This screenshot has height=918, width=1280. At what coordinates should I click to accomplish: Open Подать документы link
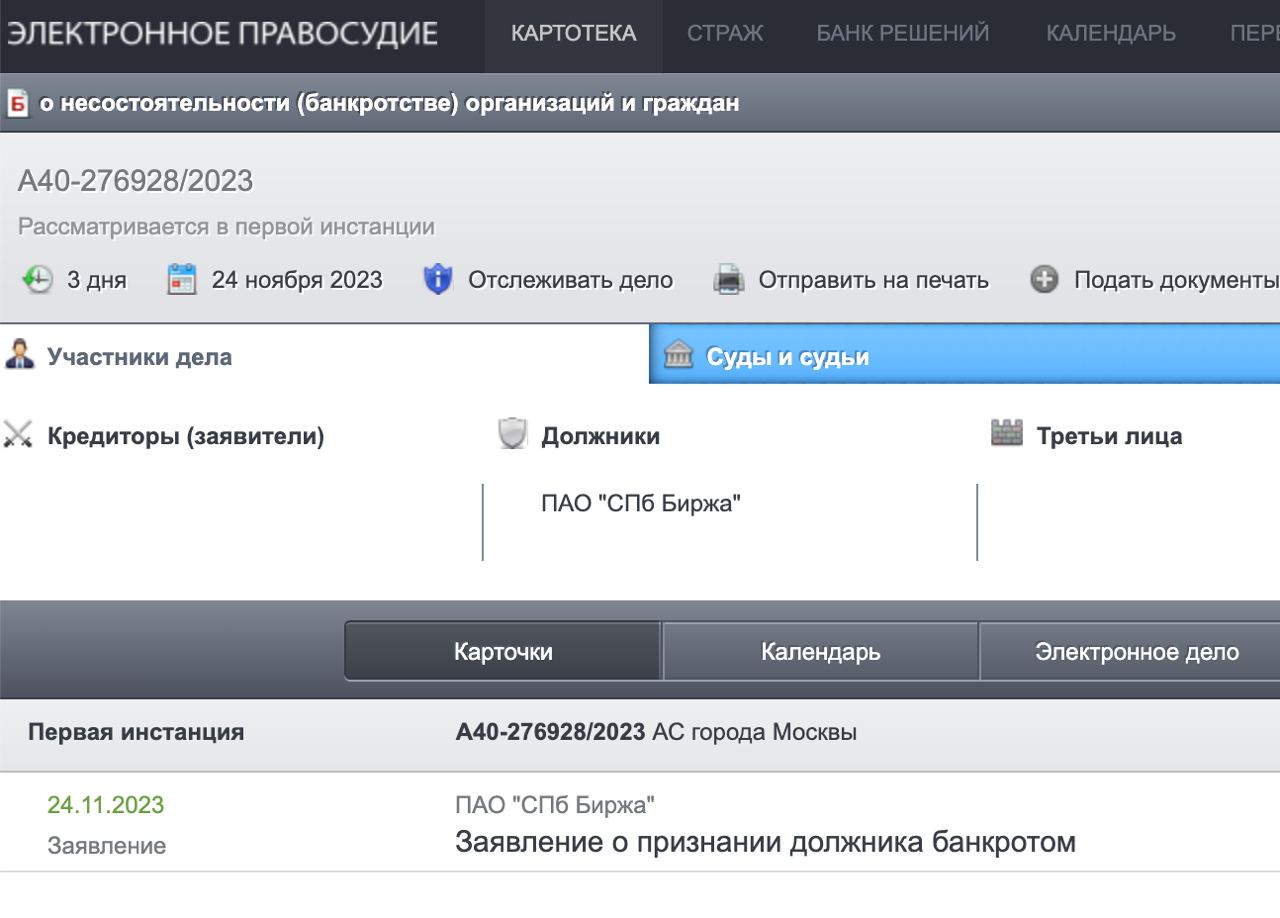(x=1176, y=280)
